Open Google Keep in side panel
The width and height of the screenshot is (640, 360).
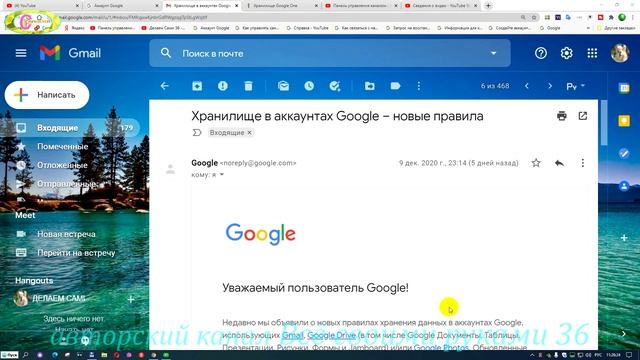624,121
